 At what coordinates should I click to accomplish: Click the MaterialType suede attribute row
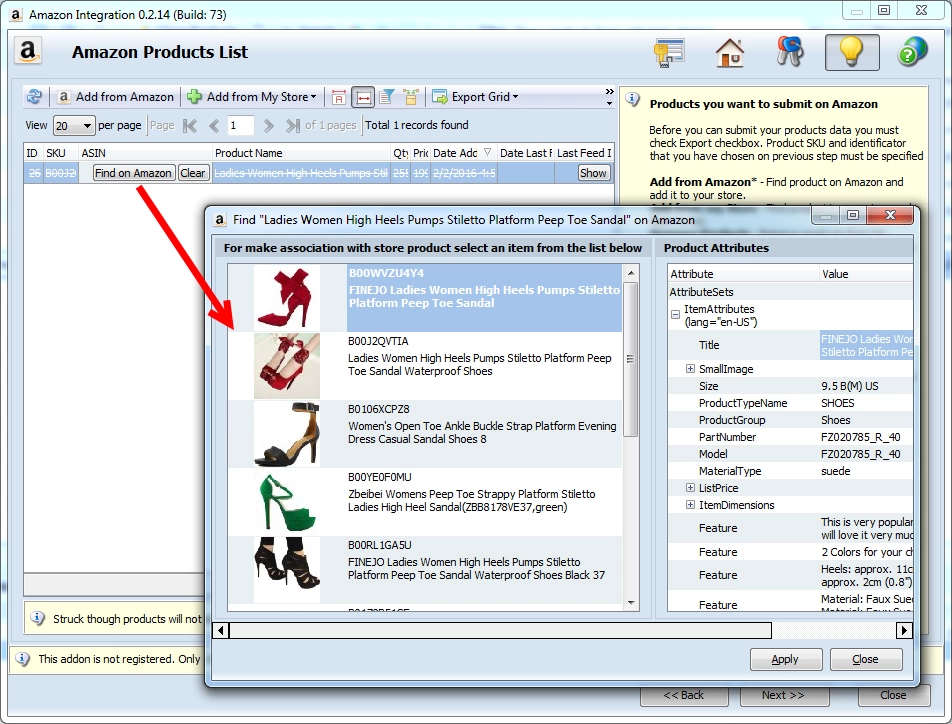[790, 471]
